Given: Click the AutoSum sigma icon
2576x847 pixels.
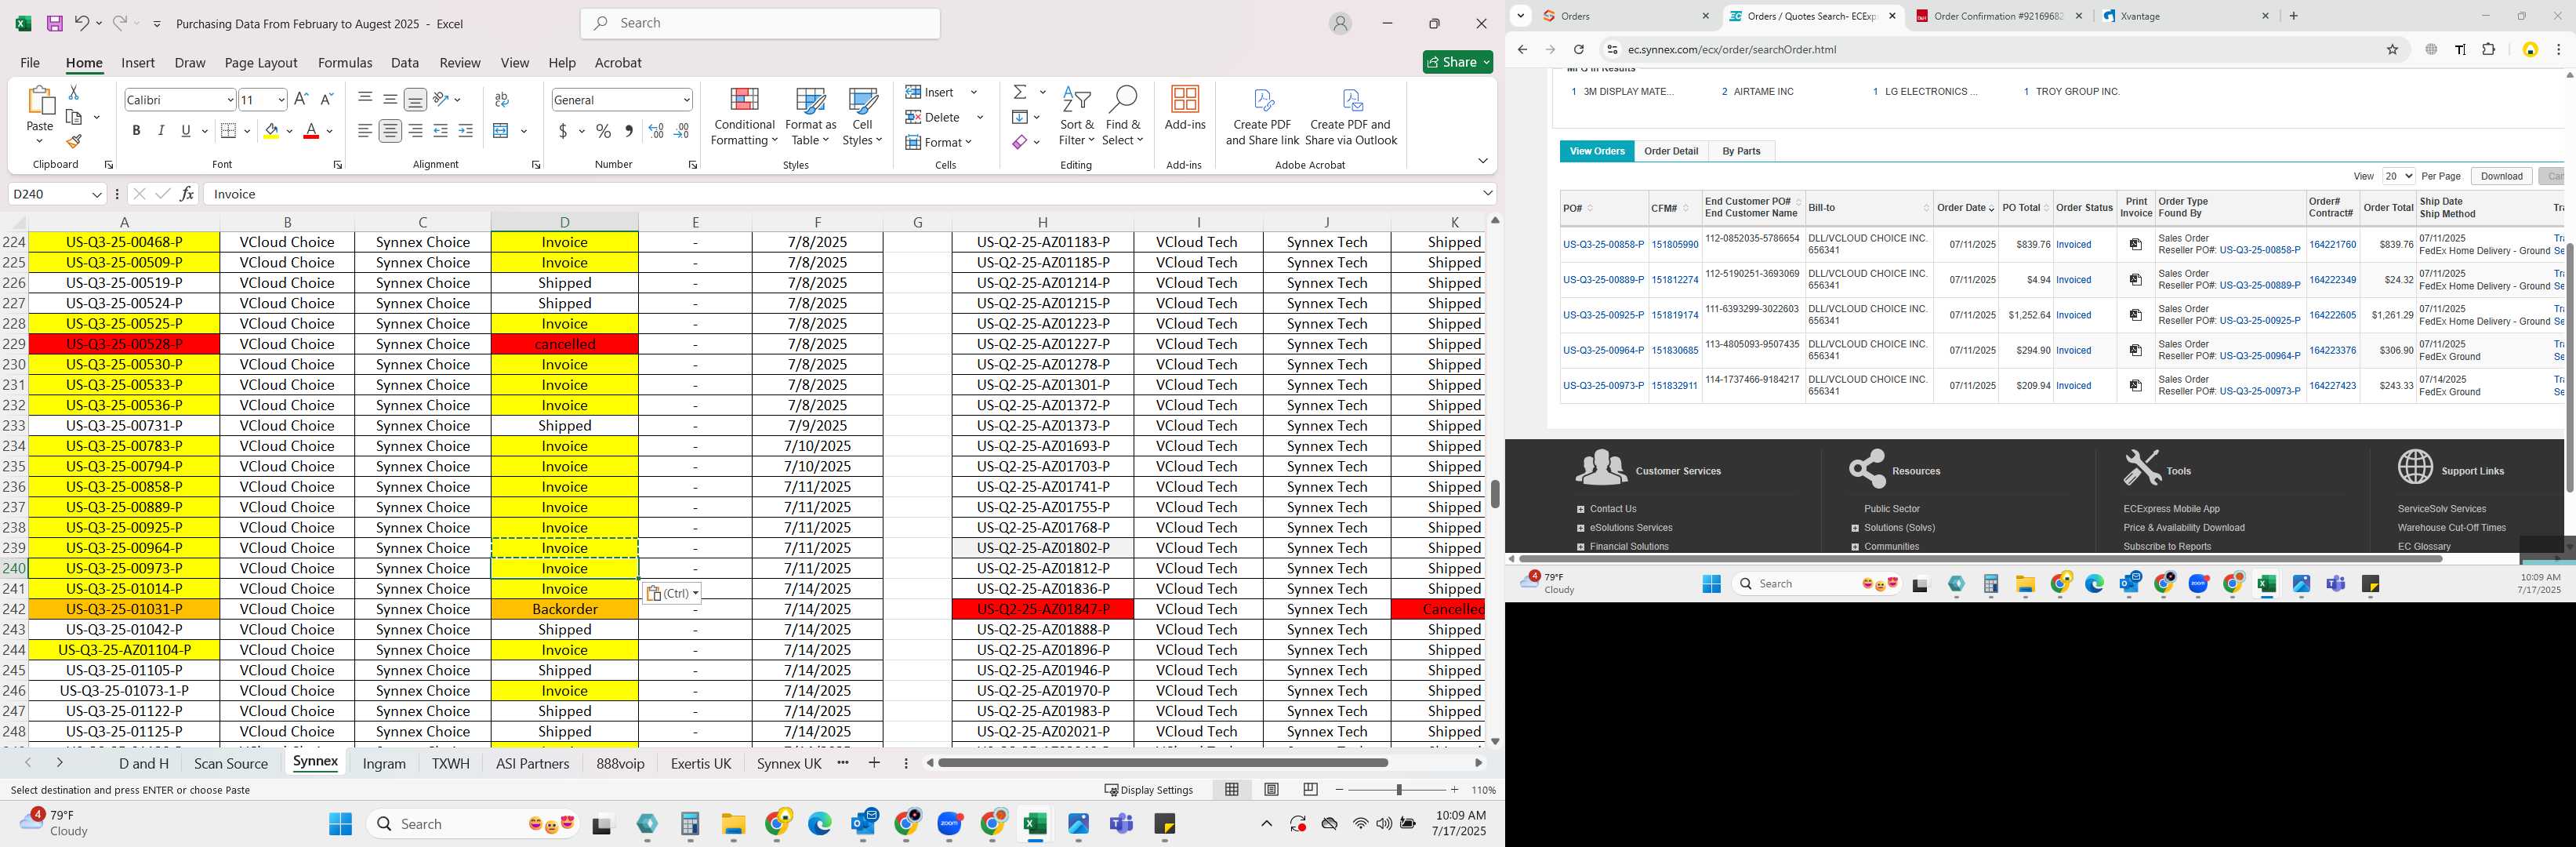Looking at the screenshot, I should (1019, 92).
